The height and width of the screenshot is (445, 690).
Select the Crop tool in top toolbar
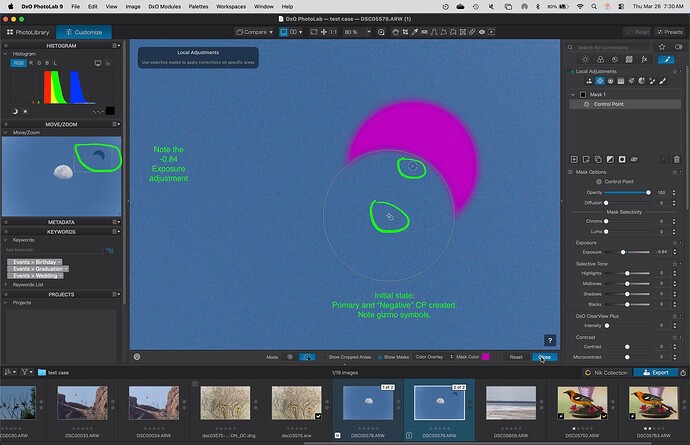tap(405, 32)
